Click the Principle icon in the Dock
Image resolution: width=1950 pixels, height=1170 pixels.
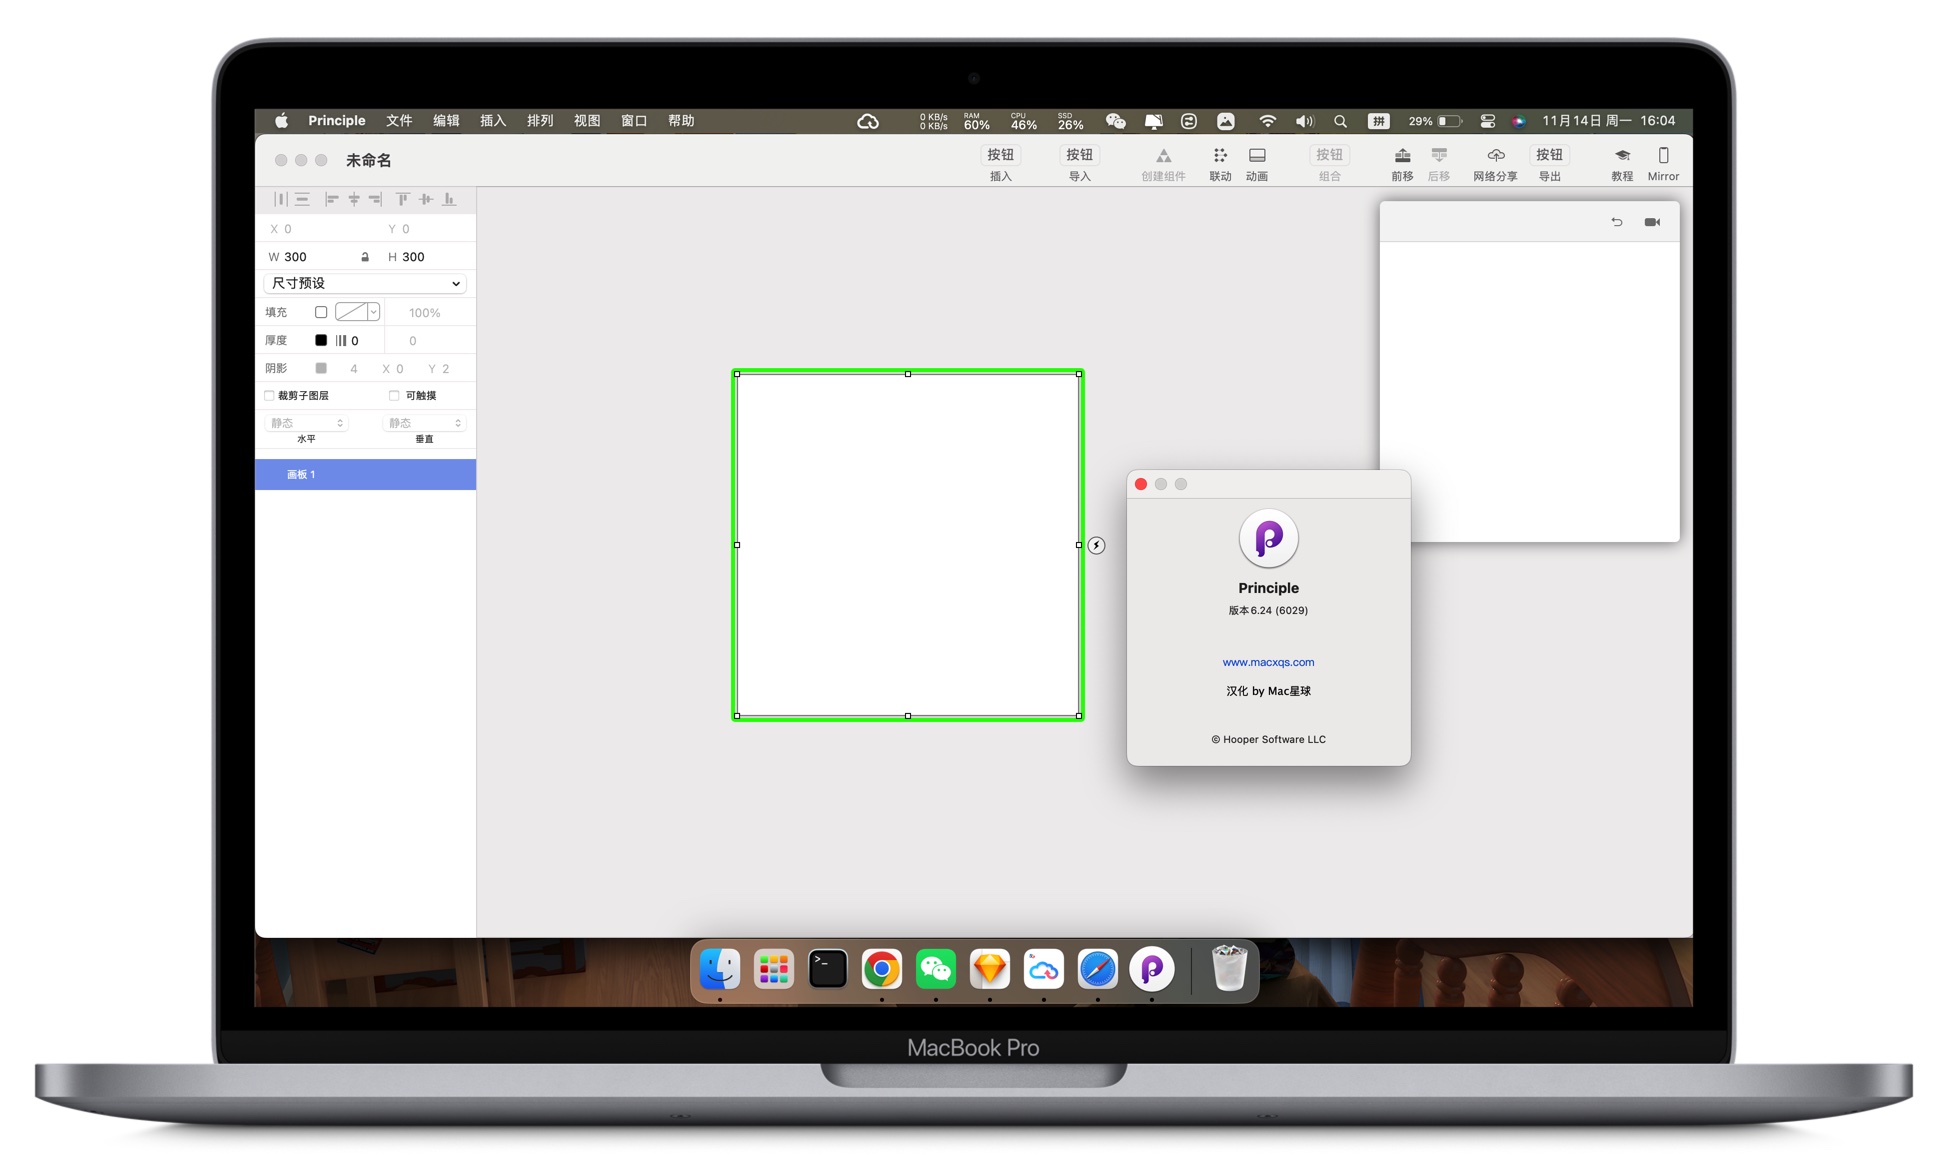(1152, 968)
